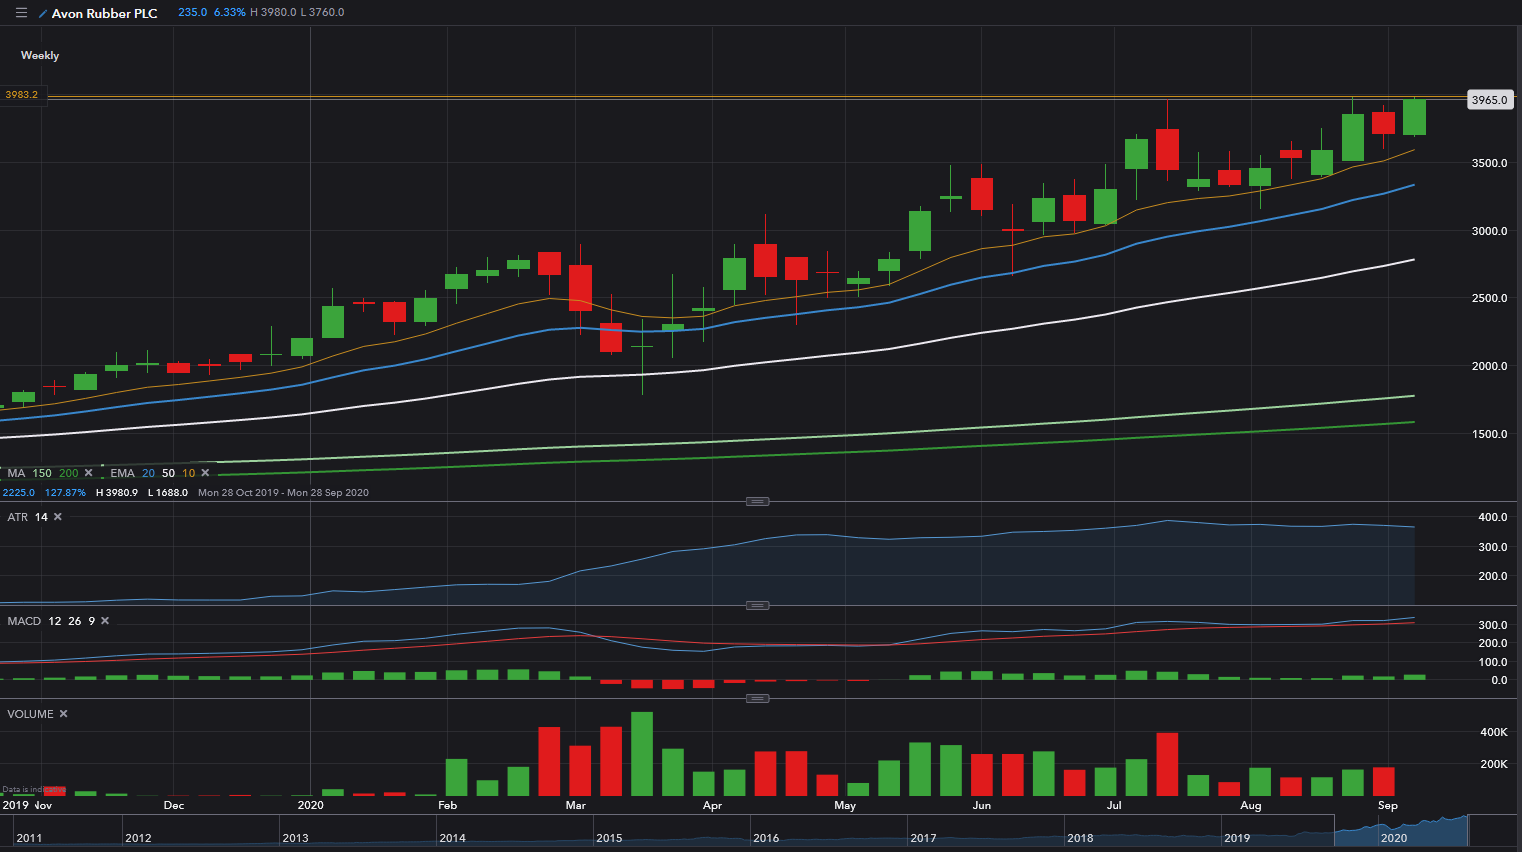Click the H 3980.9 range high value
The width and height of the screenshot is (1522, 852).
tap(117, 492)
